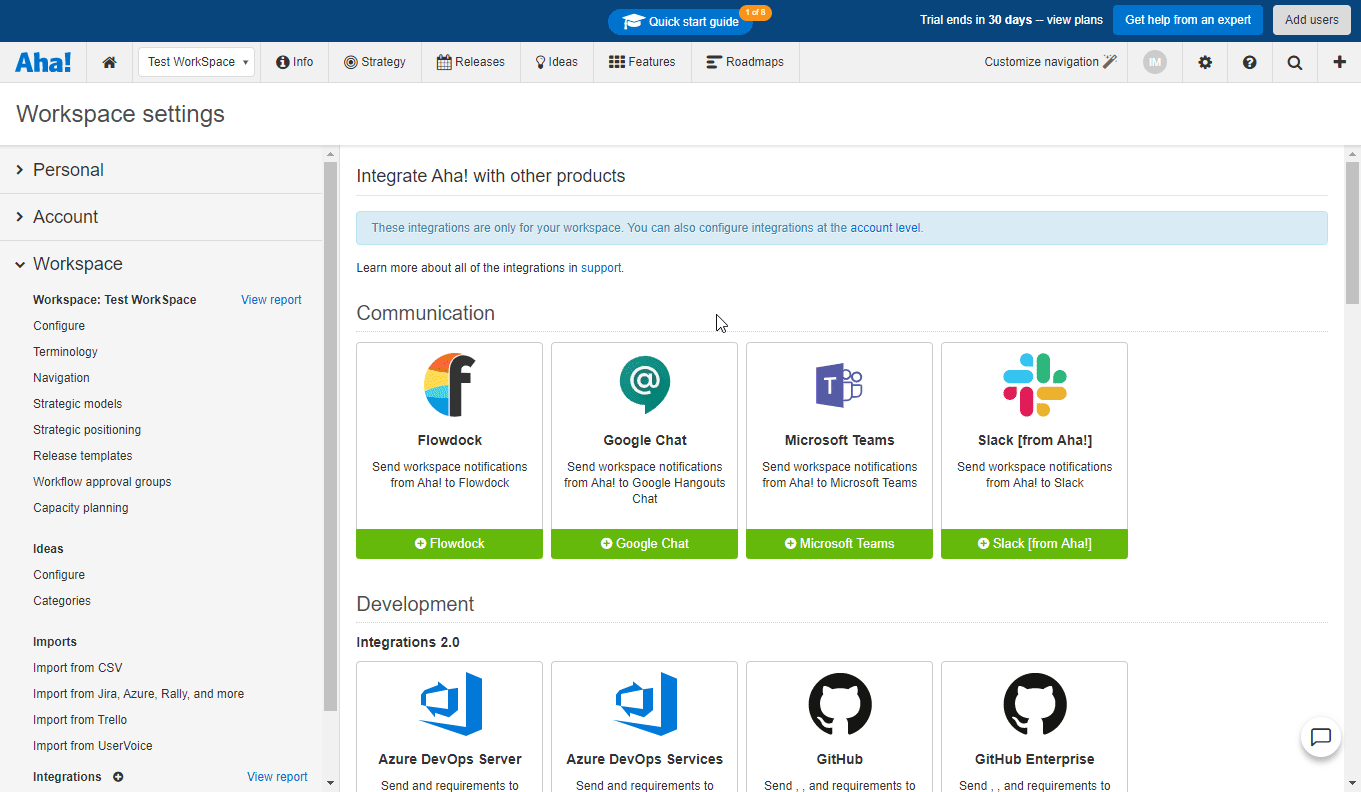Click the main page vertical scrollbar
The width and height of the screenshot is (1361, 792).
pyautogui.click(x=1353, y=232)
